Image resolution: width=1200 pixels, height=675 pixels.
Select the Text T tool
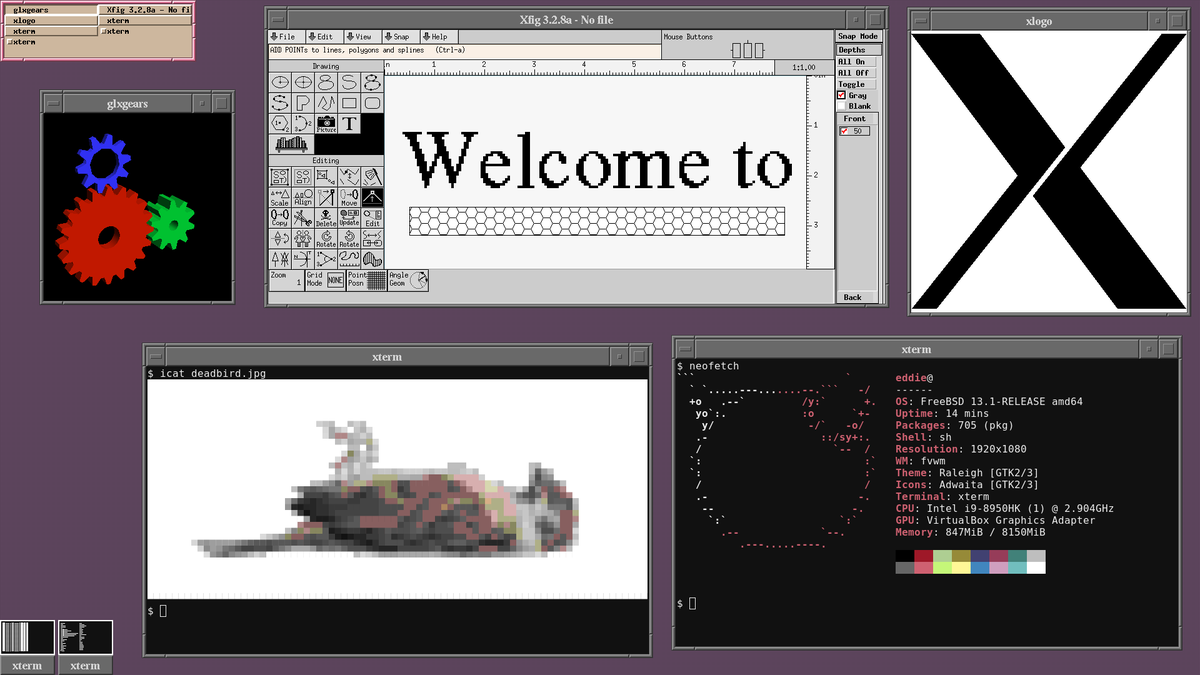pos(349,123)
